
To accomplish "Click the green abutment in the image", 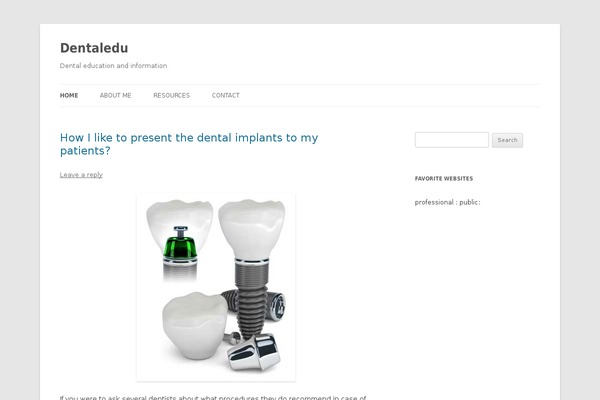I will click(x=180, y=243).
